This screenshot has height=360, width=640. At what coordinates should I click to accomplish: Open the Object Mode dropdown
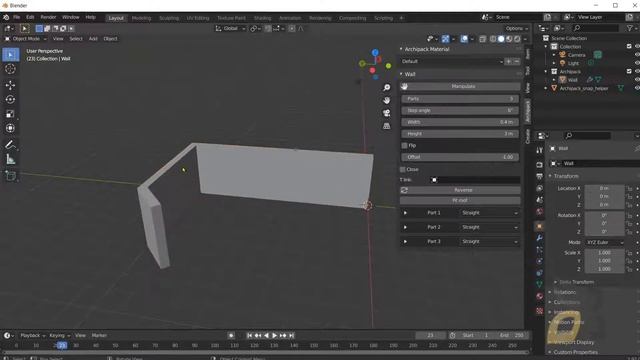[26, 39]
